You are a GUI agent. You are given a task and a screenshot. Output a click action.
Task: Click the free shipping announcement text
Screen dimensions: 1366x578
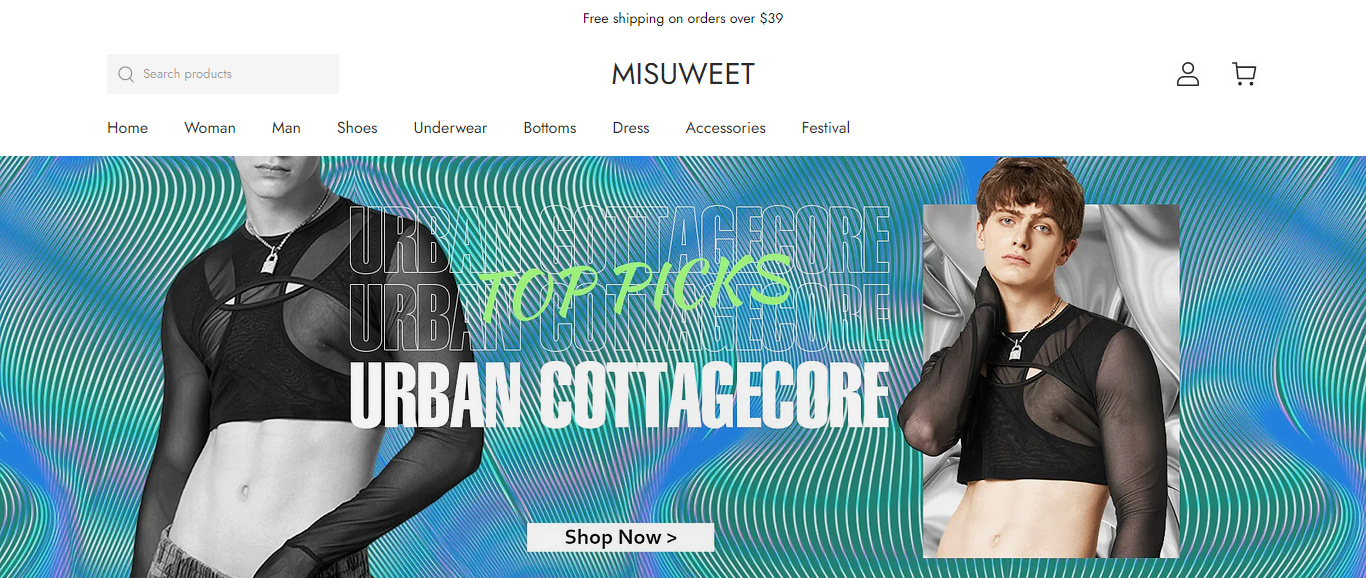(683, 18)
